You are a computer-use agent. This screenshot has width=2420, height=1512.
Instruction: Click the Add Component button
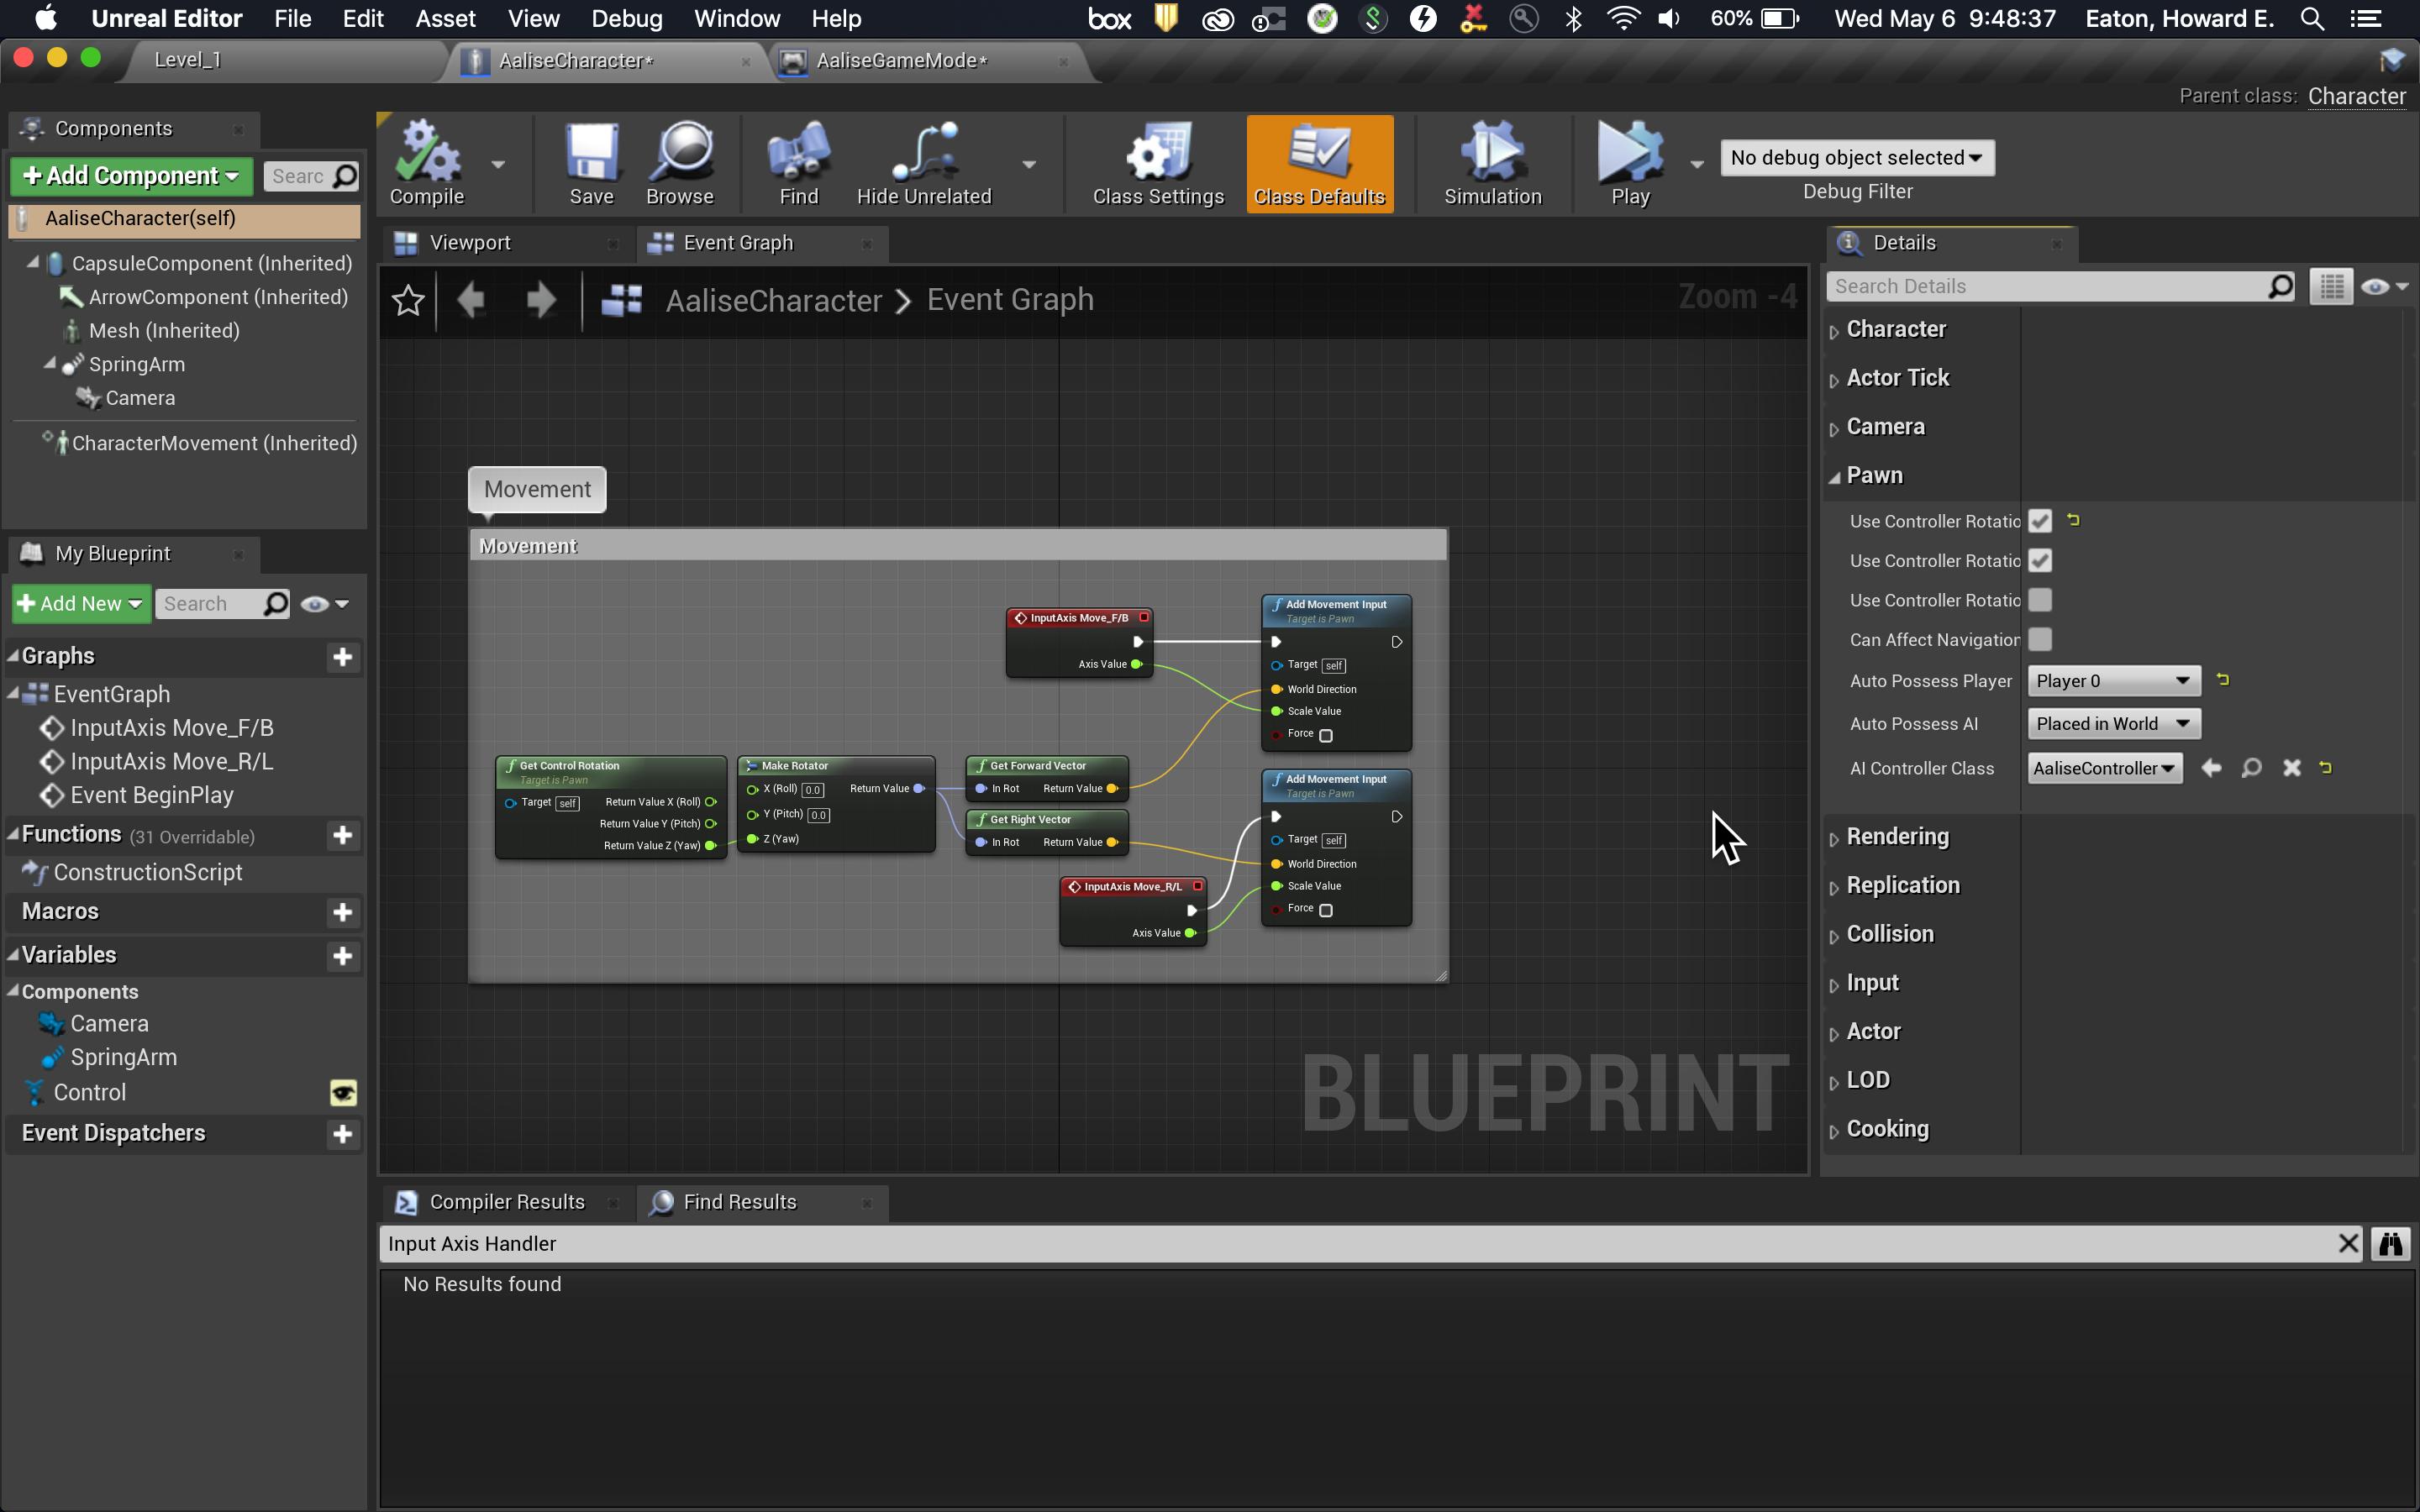pos(131,176)
